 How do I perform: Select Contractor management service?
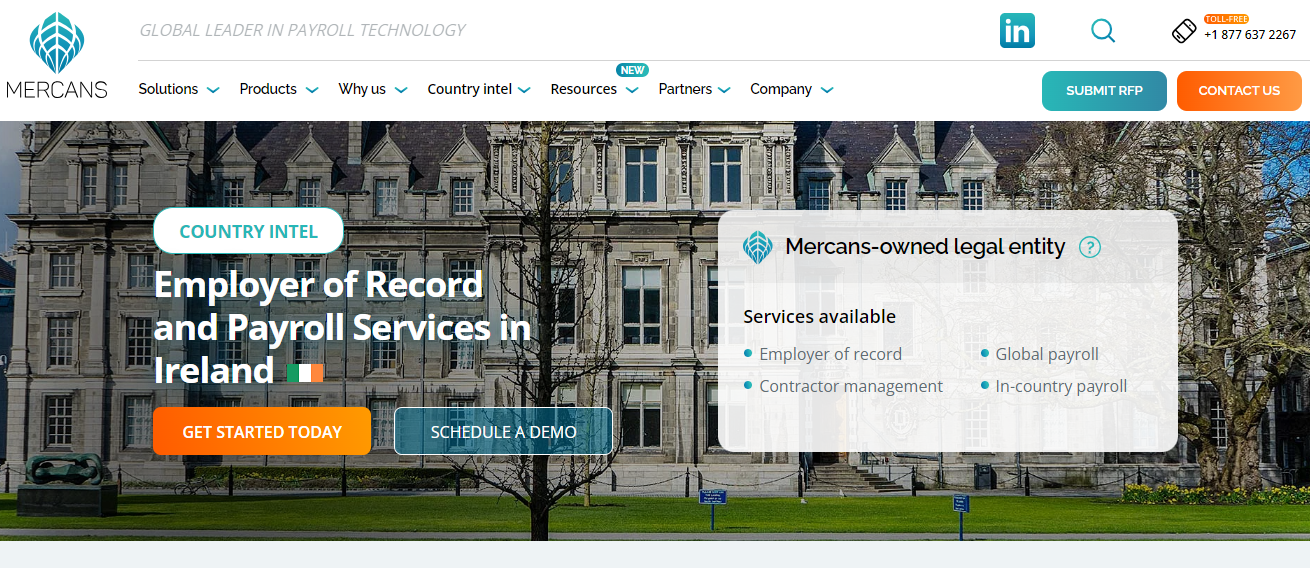tap(851, 386)
